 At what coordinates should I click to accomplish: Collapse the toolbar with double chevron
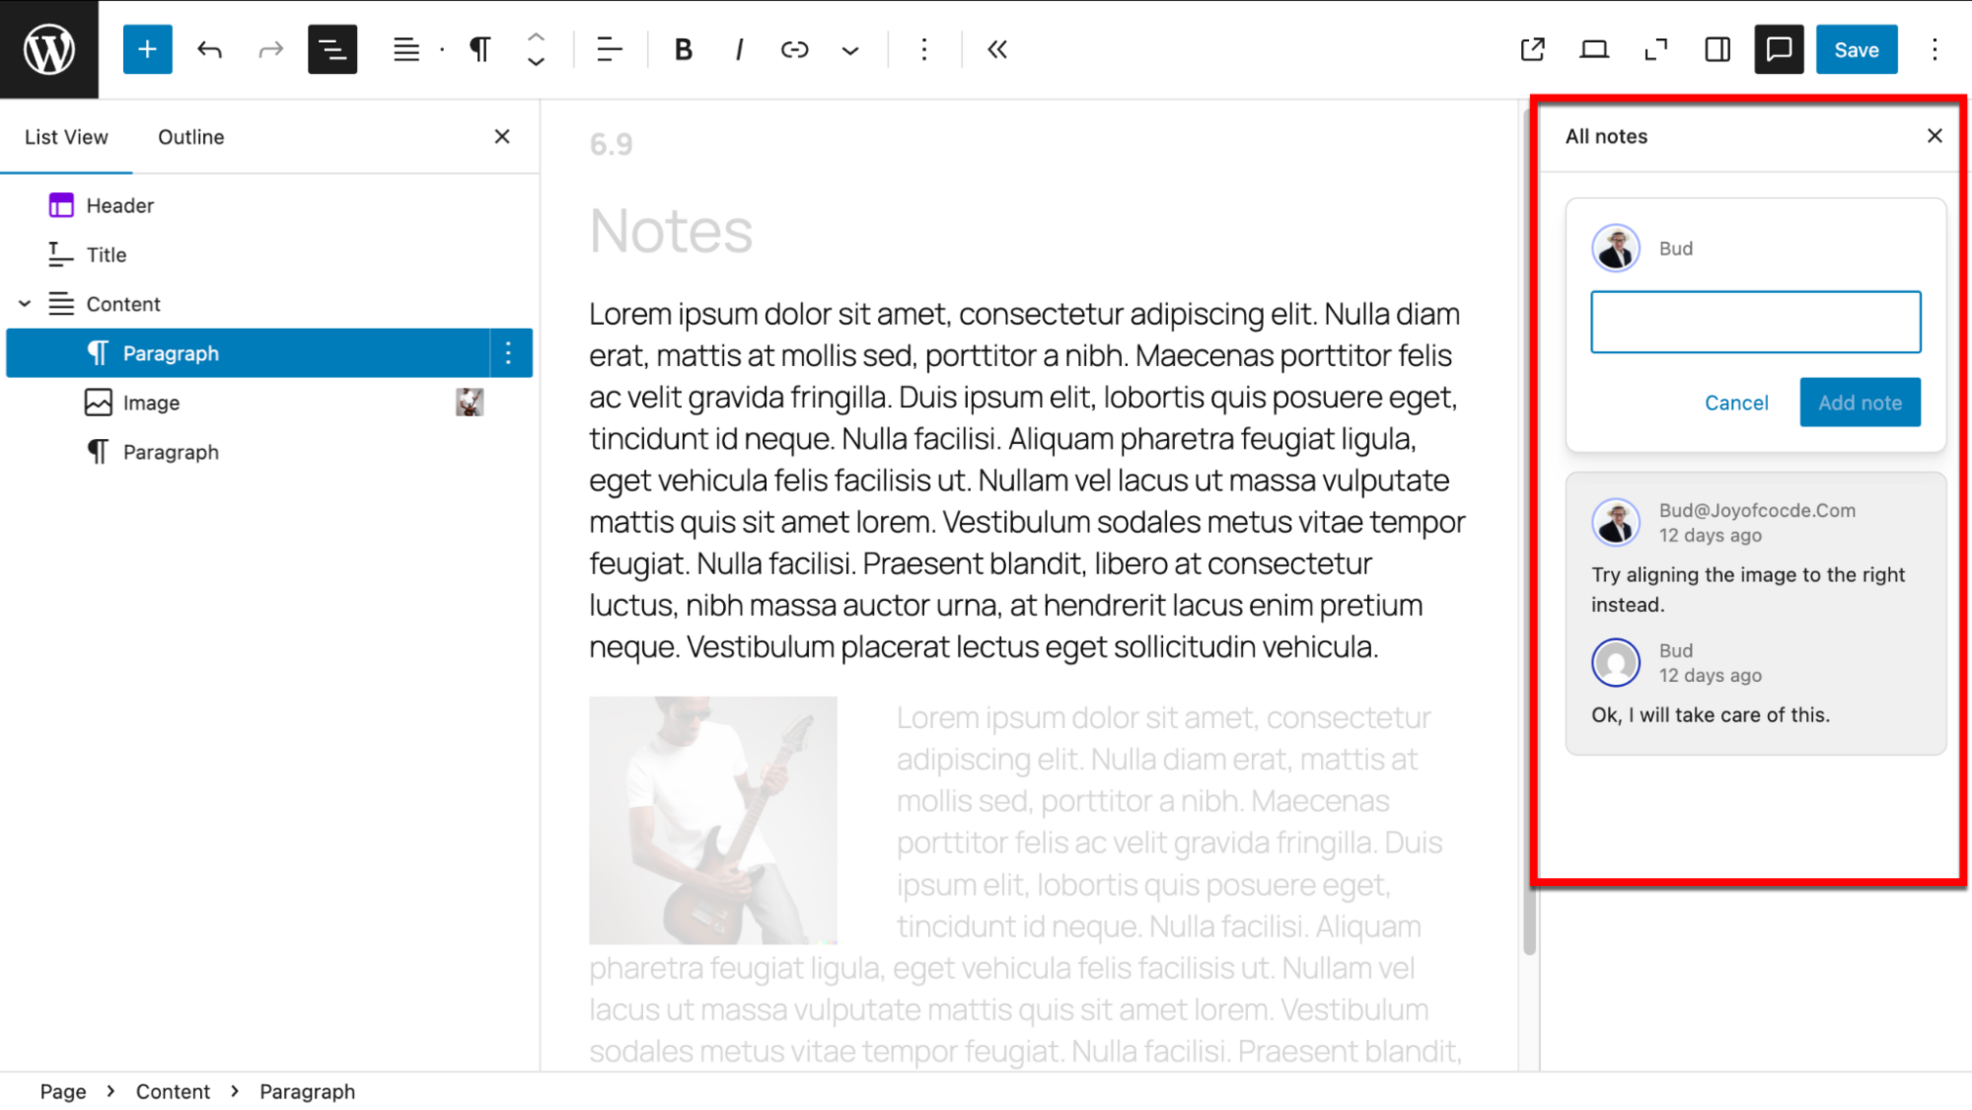click(996, 49)
